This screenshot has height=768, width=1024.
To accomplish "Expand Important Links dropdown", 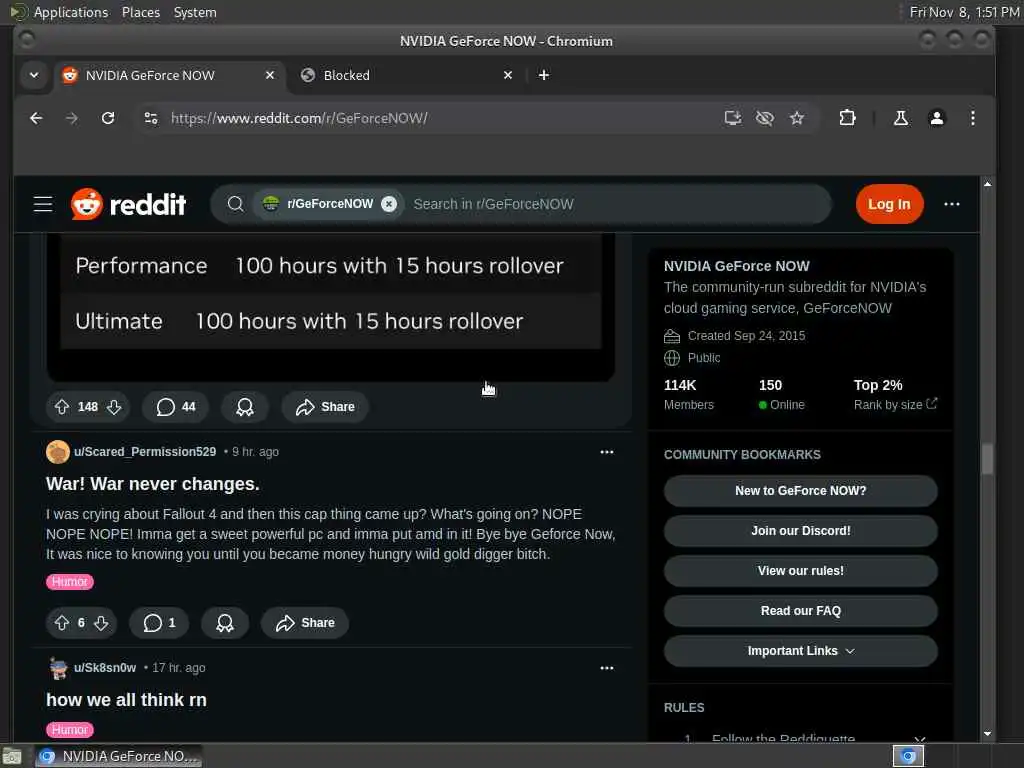I will click(801, 651).
